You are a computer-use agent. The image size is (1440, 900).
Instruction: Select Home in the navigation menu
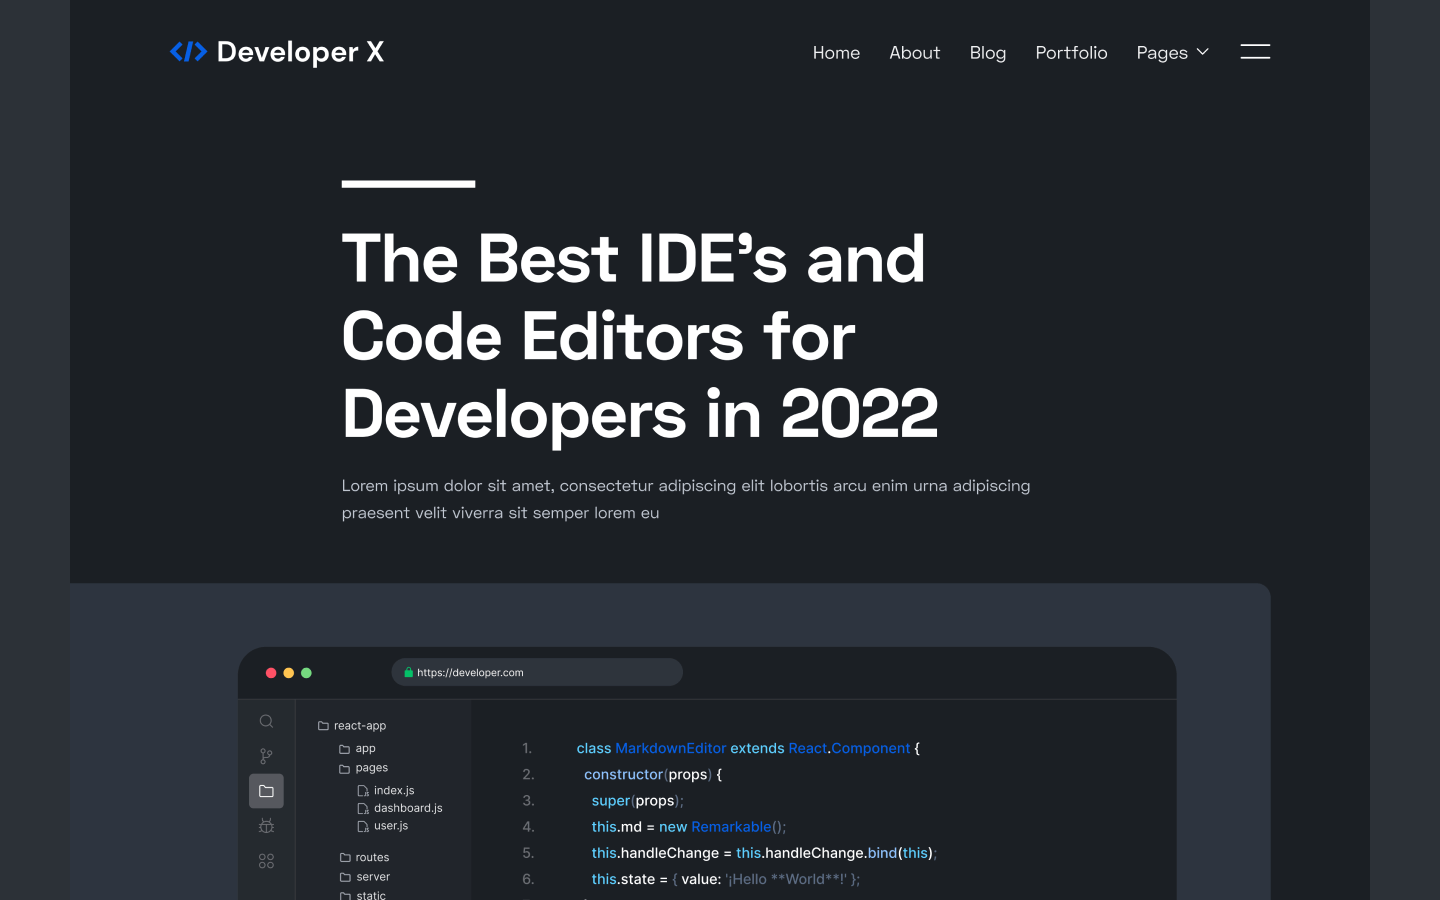[836, 52]
